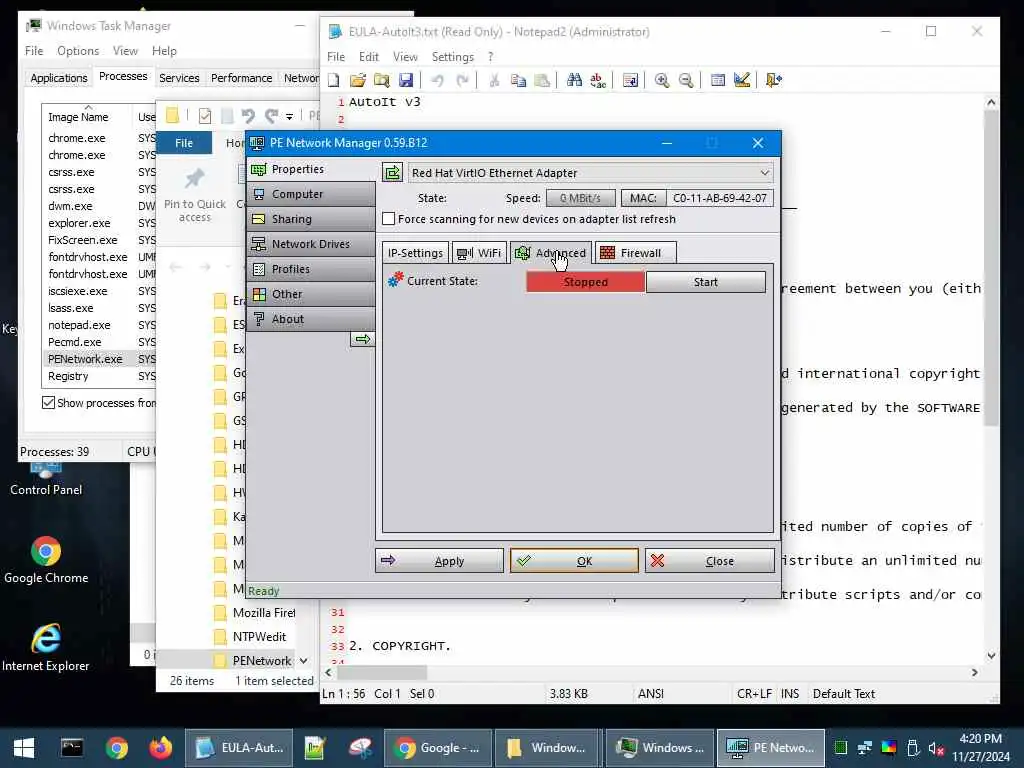Click the Start button for current state
This screenshot has width=1024, height=768.
click(x=705, y=281)
